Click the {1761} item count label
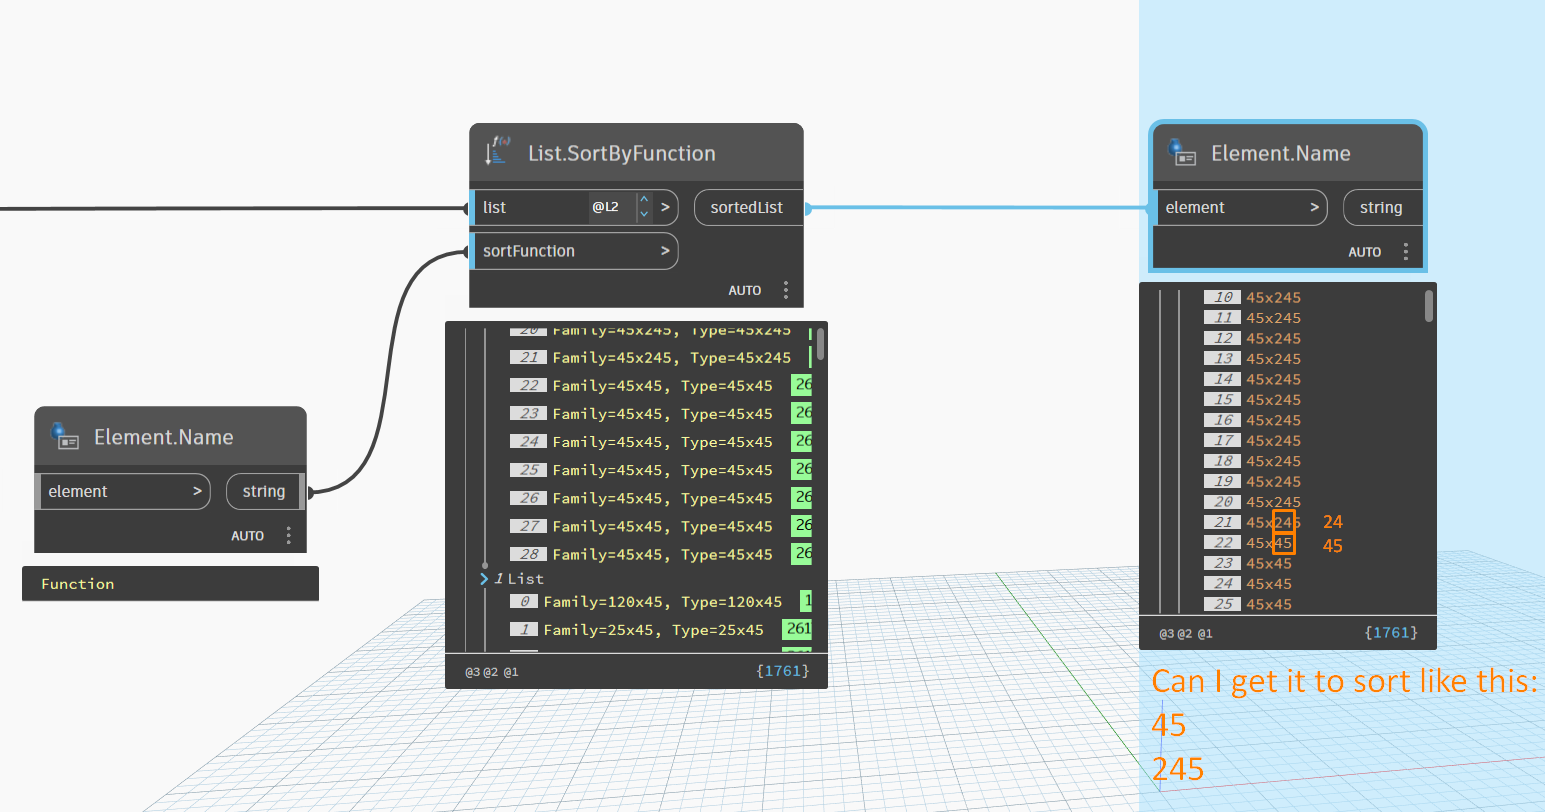 [783, 671]
